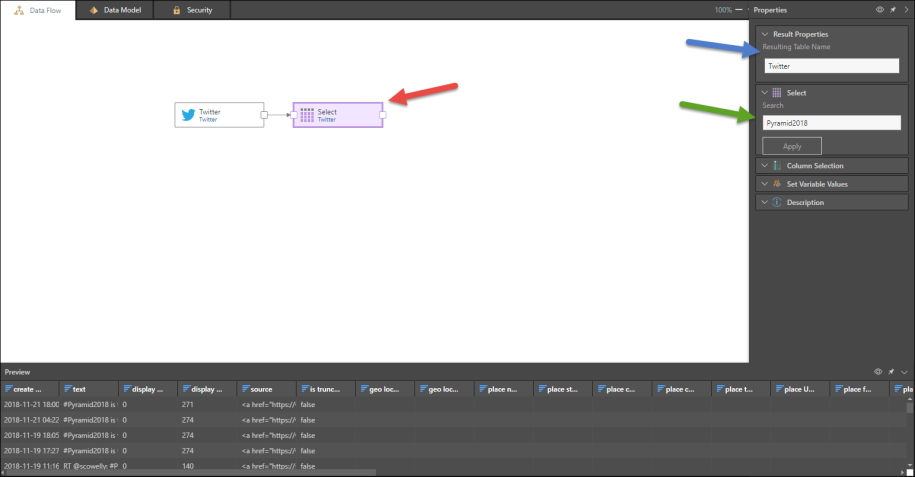Click the Resulting Table Name field
Screen dimensions: 915x477
(831, 66)
